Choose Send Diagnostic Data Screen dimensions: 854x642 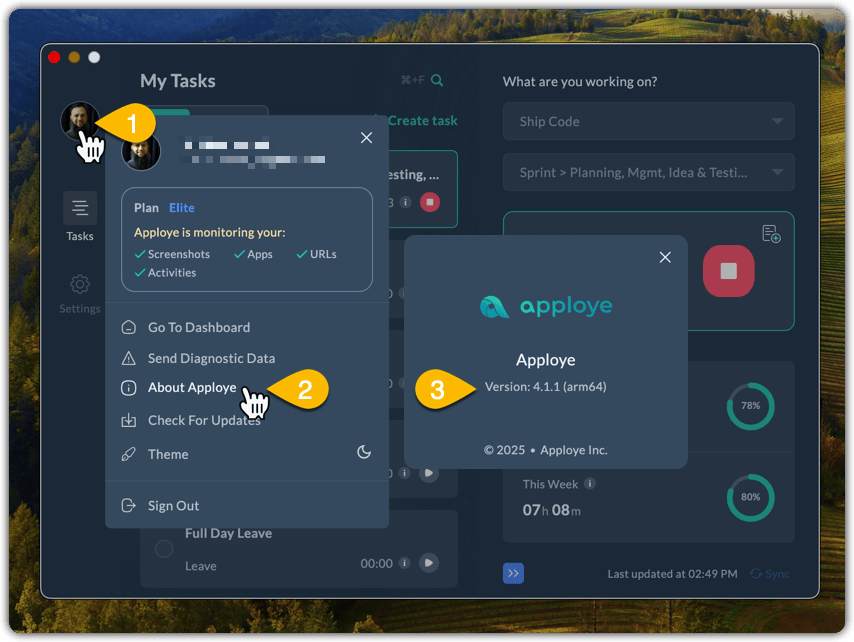tap(211, 358)
